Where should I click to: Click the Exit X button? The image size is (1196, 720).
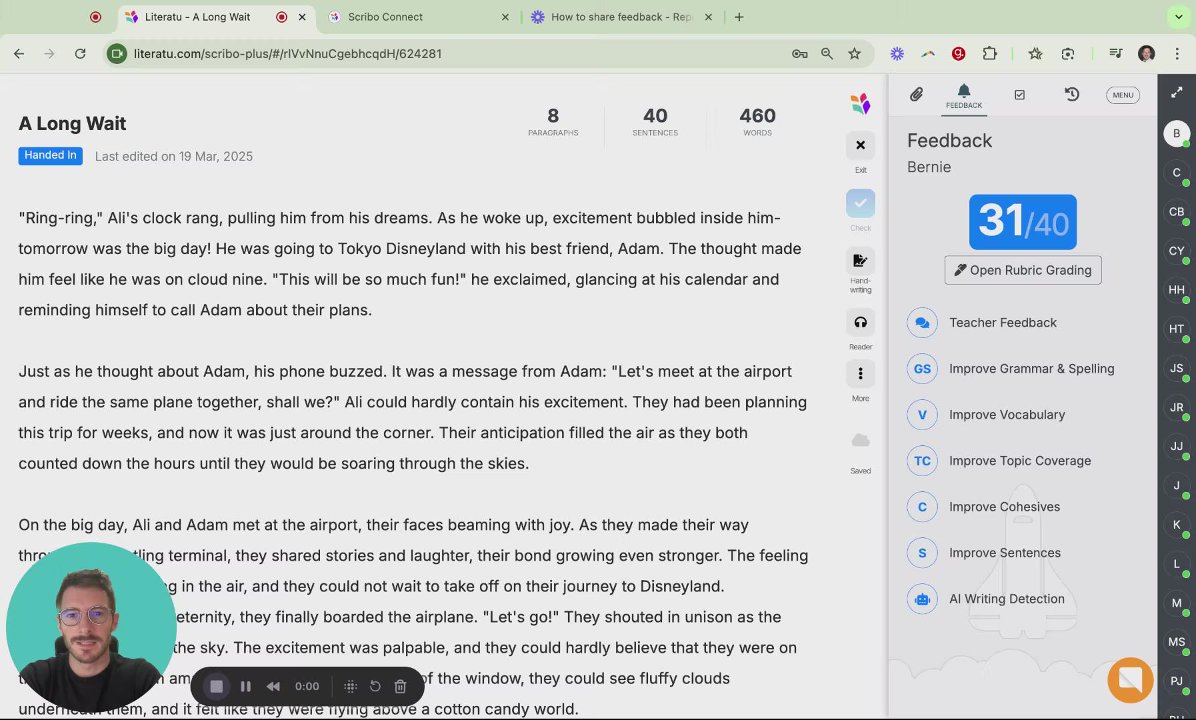(x=860, y=145)
